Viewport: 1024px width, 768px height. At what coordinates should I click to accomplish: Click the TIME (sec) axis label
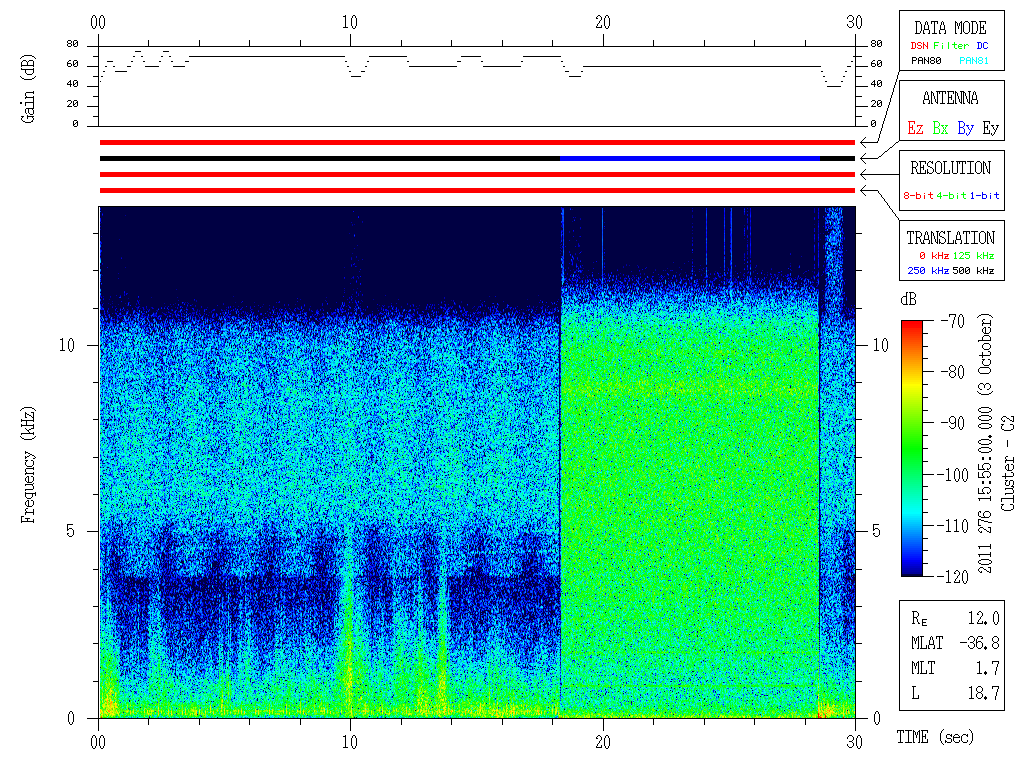[935, 738]
